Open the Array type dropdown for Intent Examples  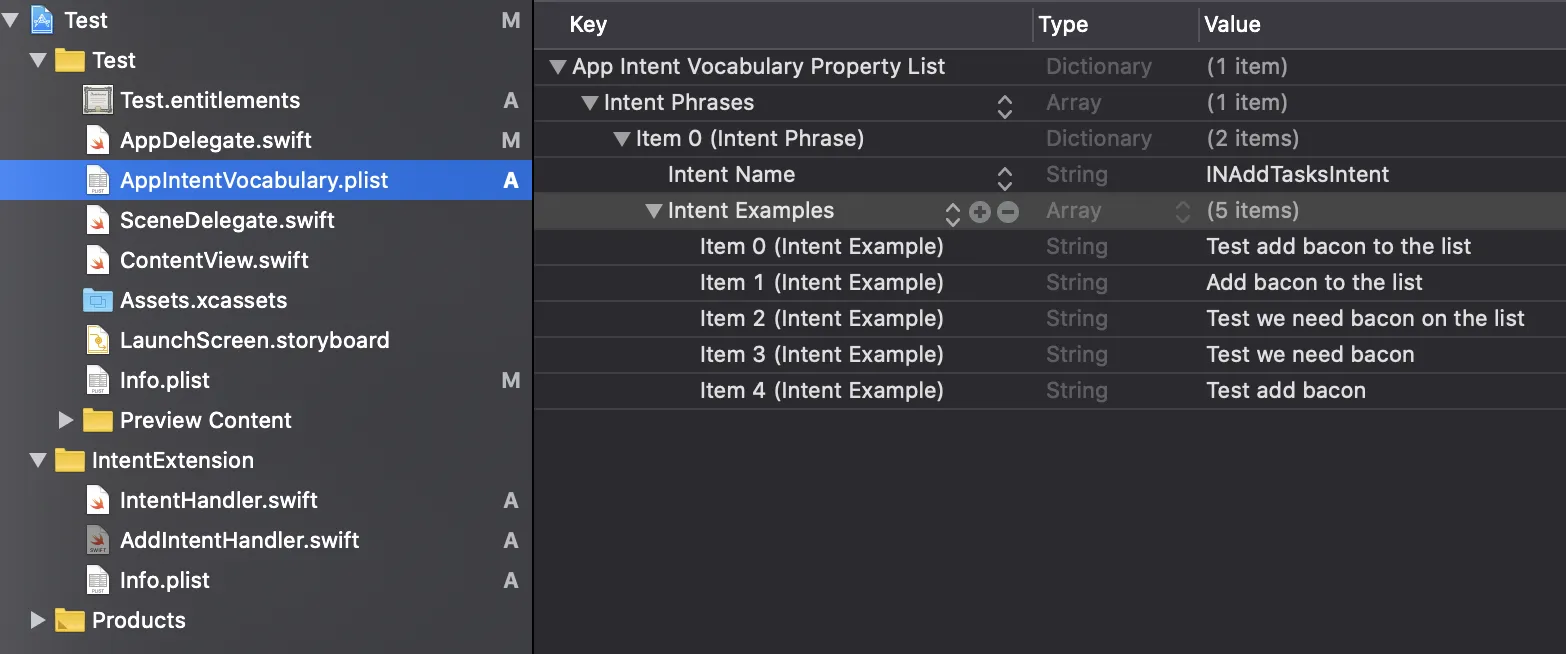1183,211
